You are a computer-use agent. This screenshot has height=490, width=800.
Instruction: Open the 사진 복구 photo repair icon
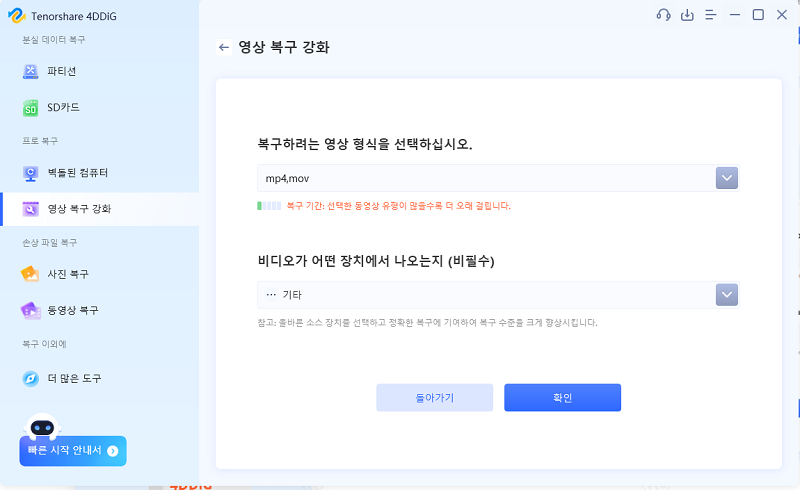(30, 274)
